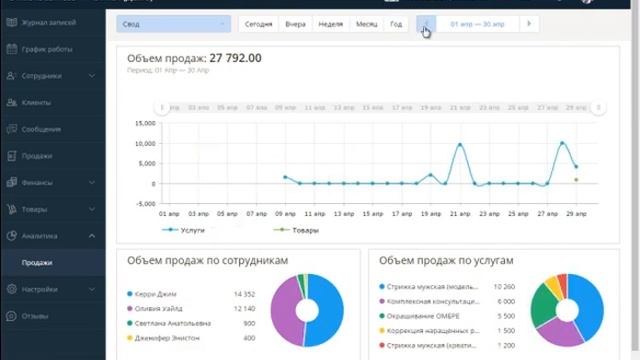Open Сообщения section
This screenshot has height=360, width=640.
[41, 129]
